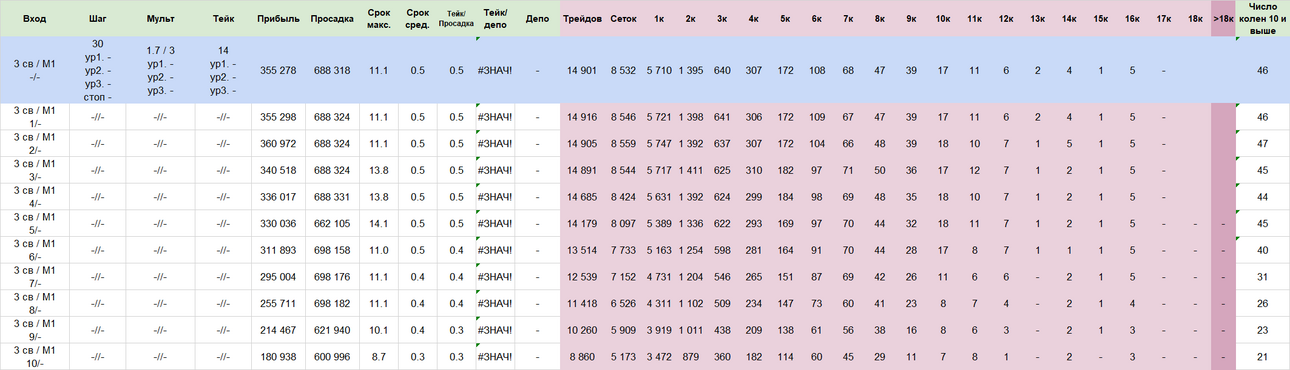
Task: Select last-column cell with value 47
Action: [x=1262, y=144]
